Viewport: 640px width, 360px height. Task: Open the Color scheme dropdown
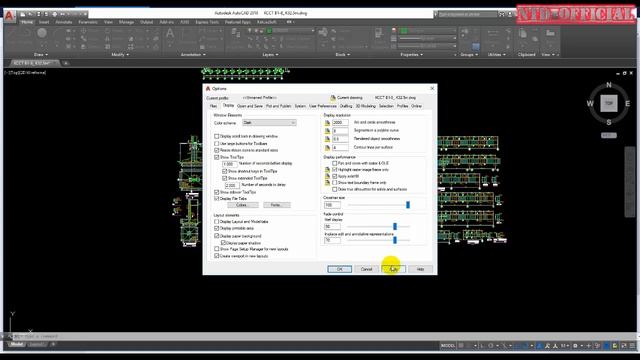pos(269,123)
